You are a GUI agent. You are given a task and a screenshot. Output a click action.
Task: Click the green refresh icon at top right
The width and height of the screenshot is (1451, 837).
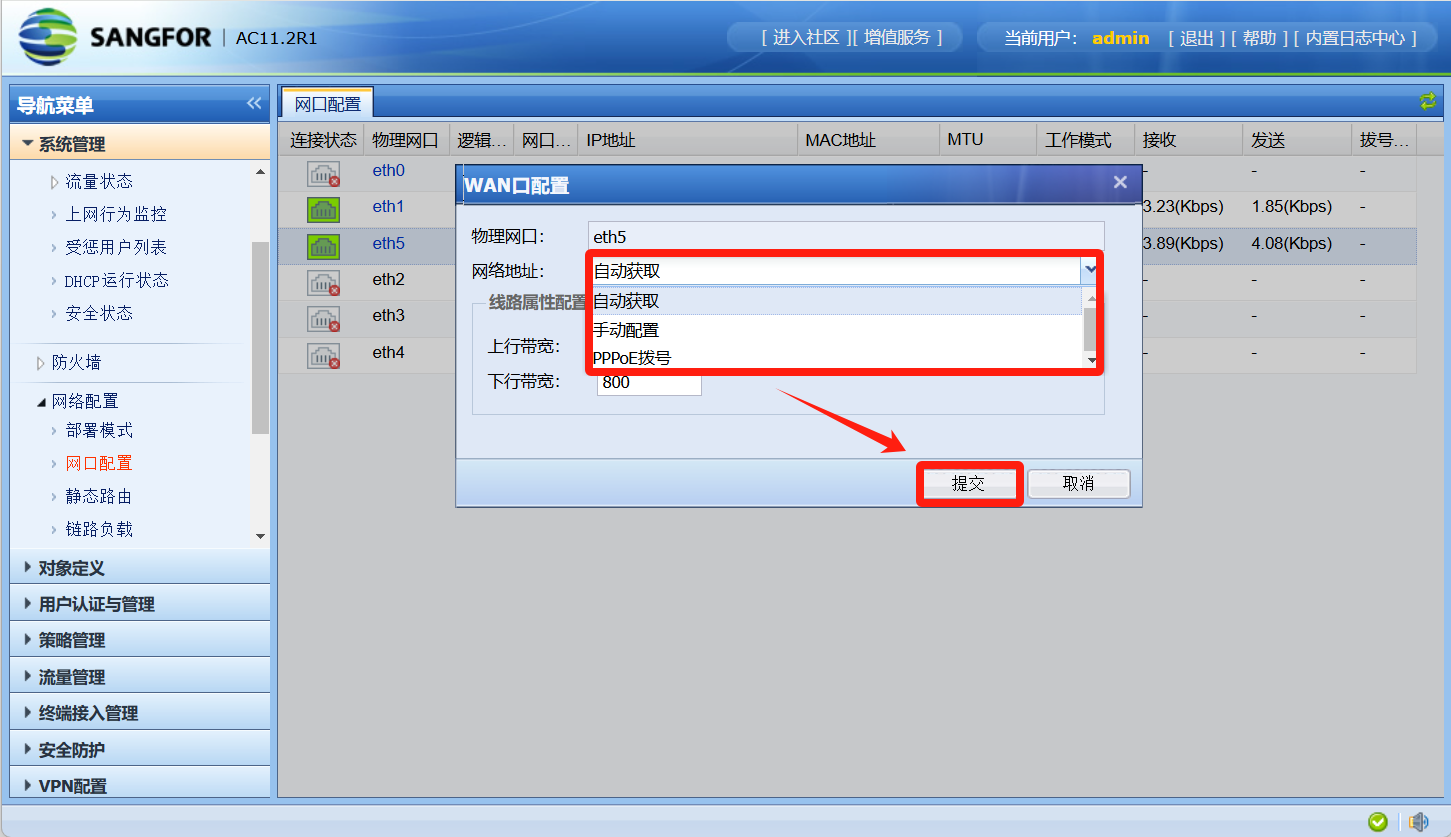point(1427,101)
